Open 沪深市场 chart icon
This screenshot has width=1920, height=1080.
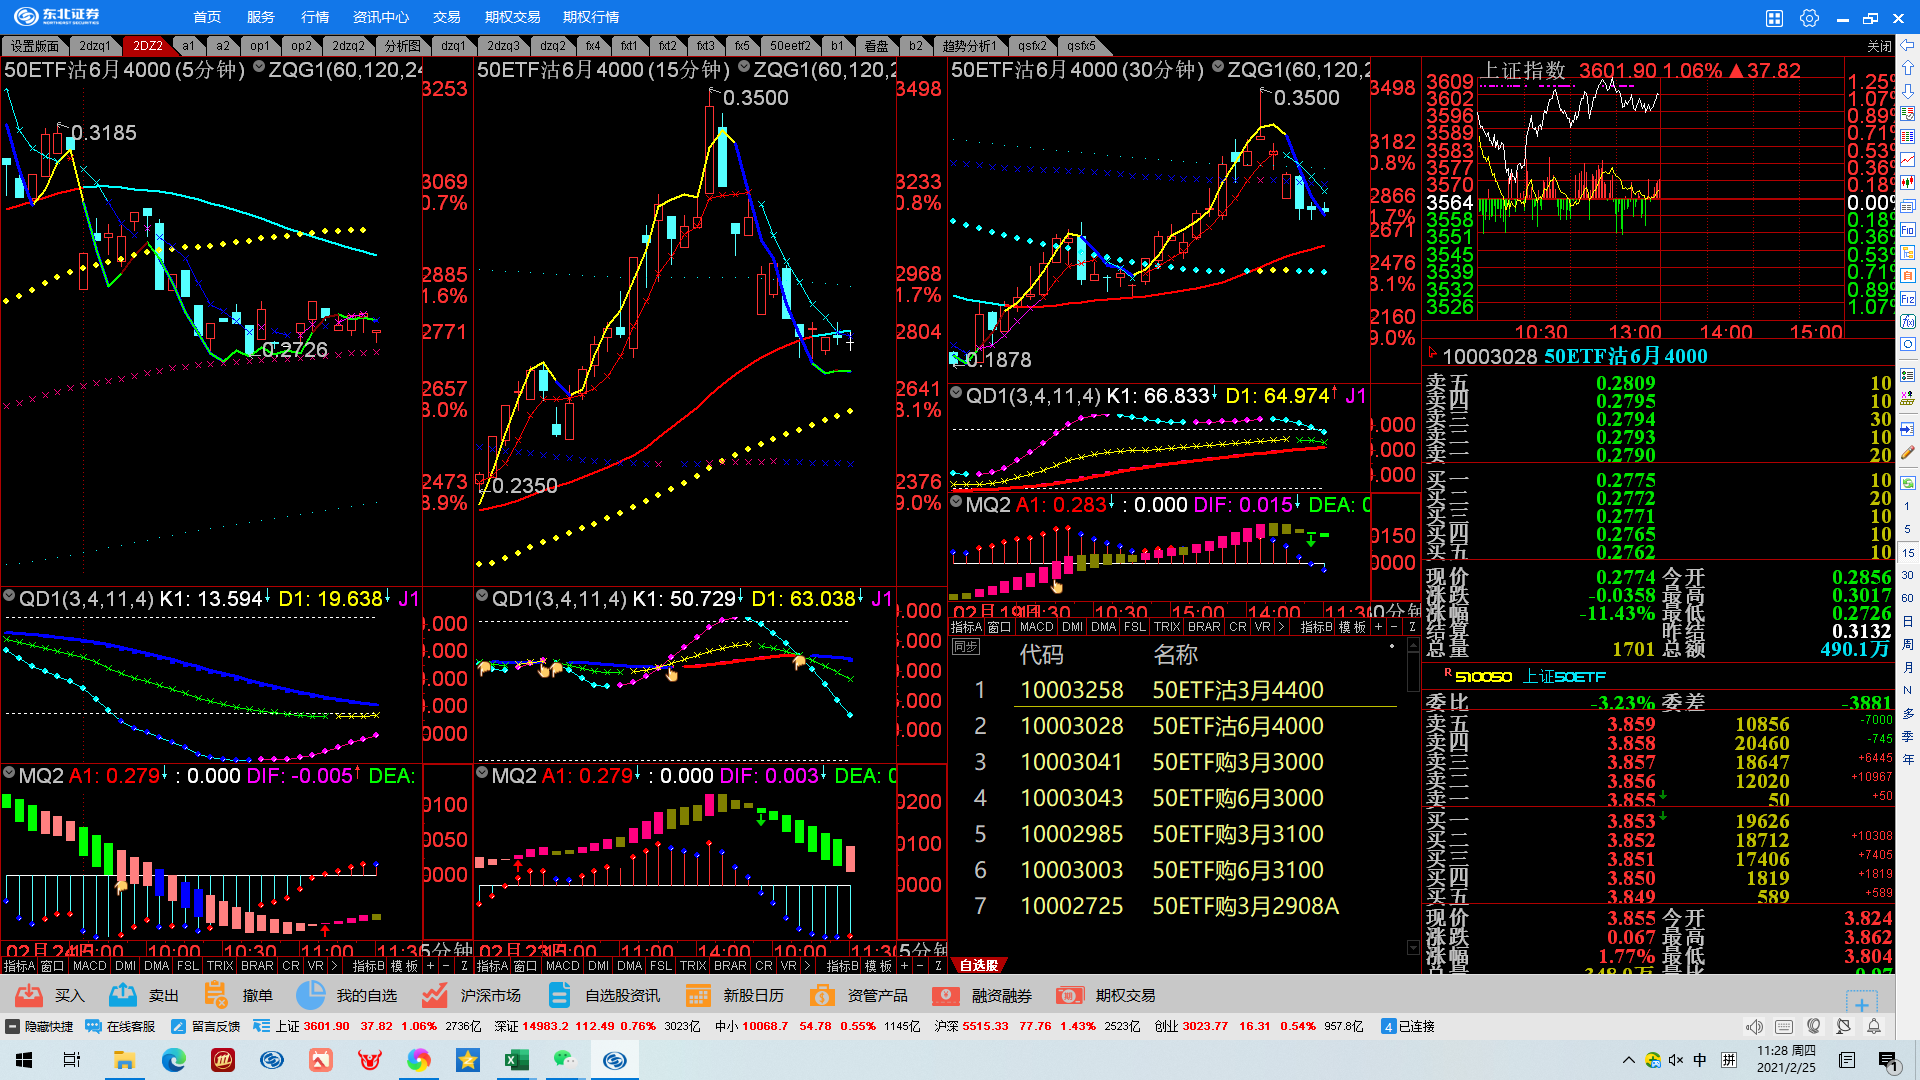(x=434, y=995)
